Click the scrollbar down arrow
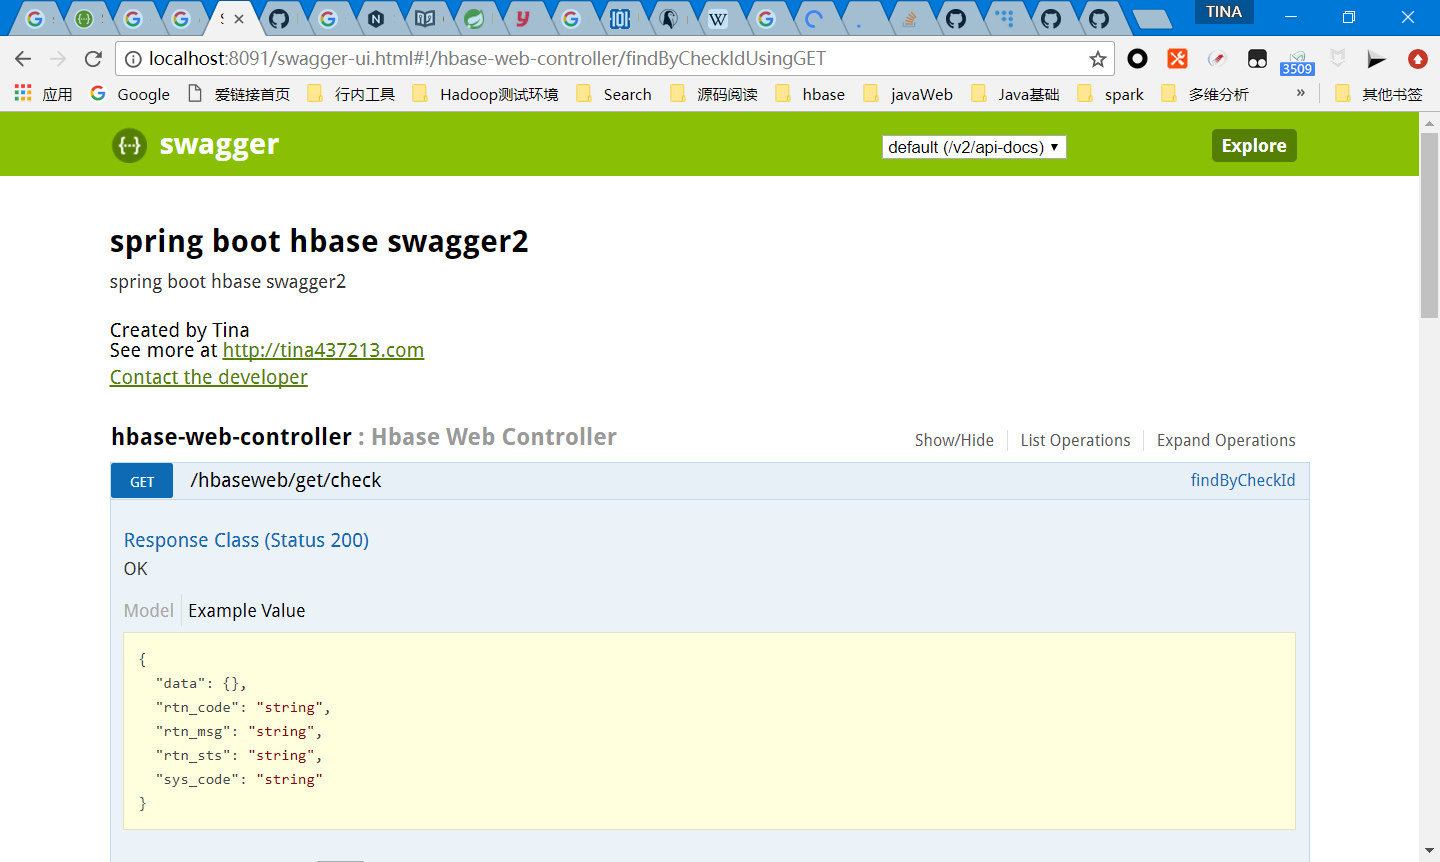The height and width of the screenshot is (862, 1440). pyautogui.click(x=1430, y=852)
